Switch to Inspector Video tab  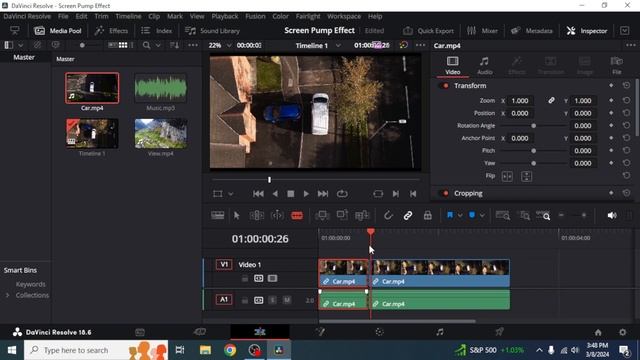[x=452, y=65]
